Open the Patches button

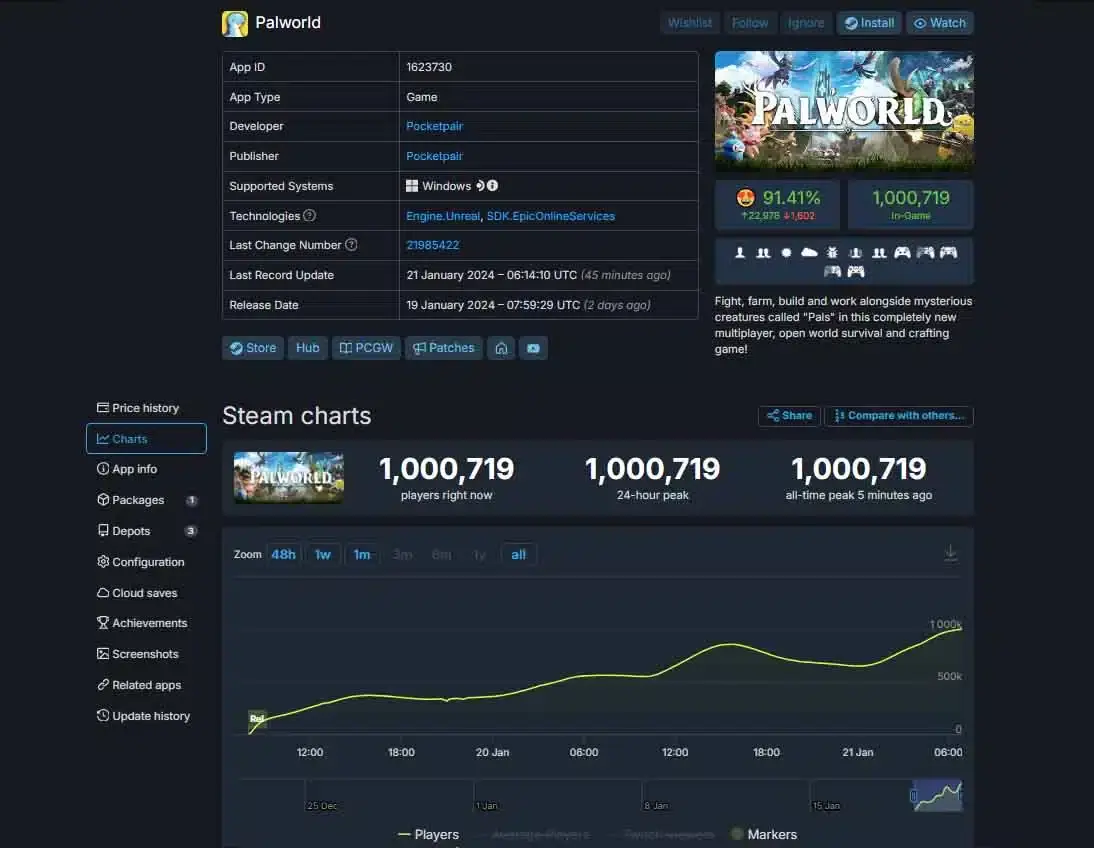tap(444, 348)
